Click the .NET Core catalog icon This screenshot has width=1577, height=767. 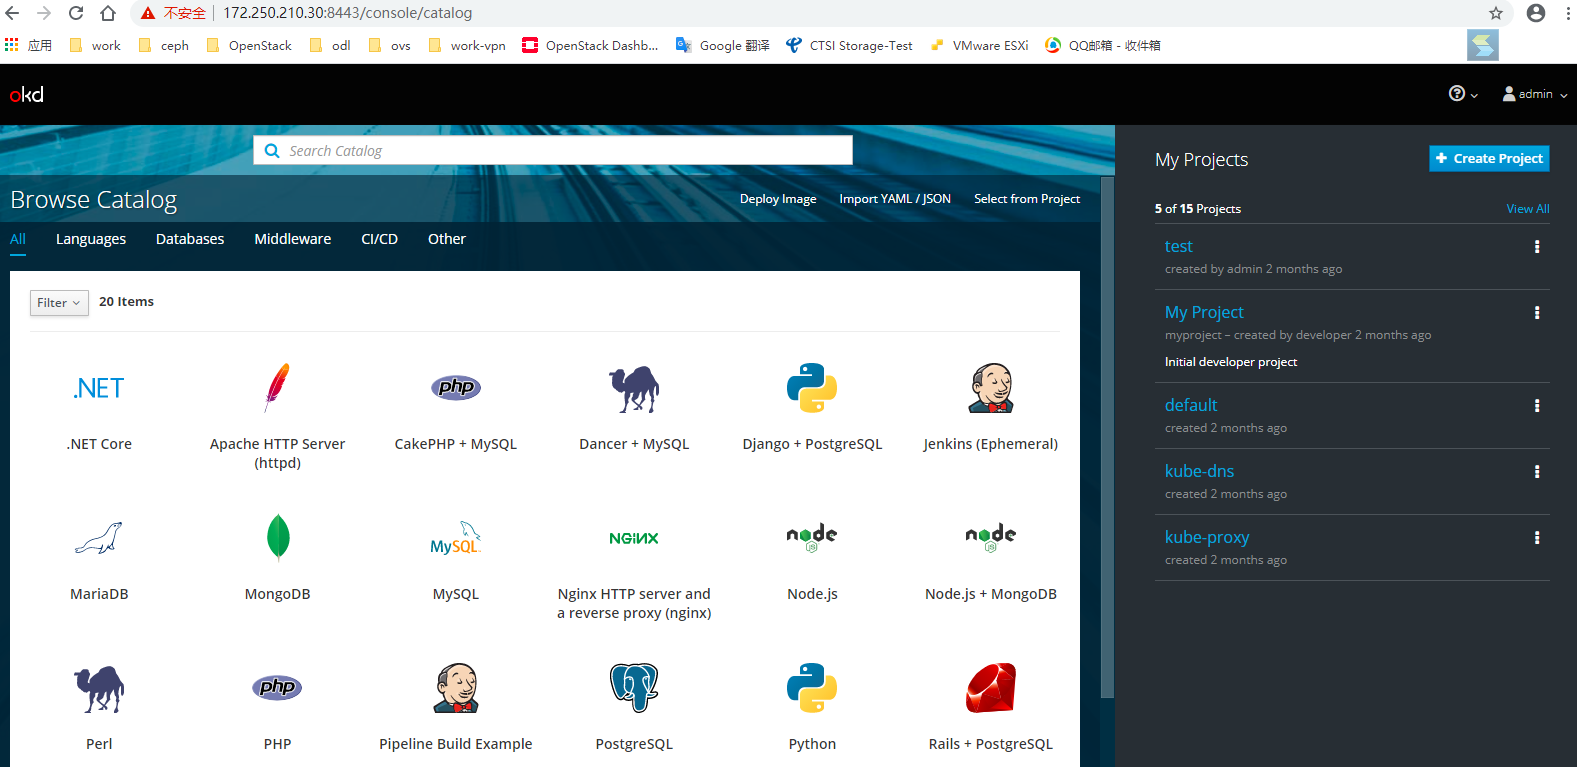pyautogui.click(x=99, y=388)
